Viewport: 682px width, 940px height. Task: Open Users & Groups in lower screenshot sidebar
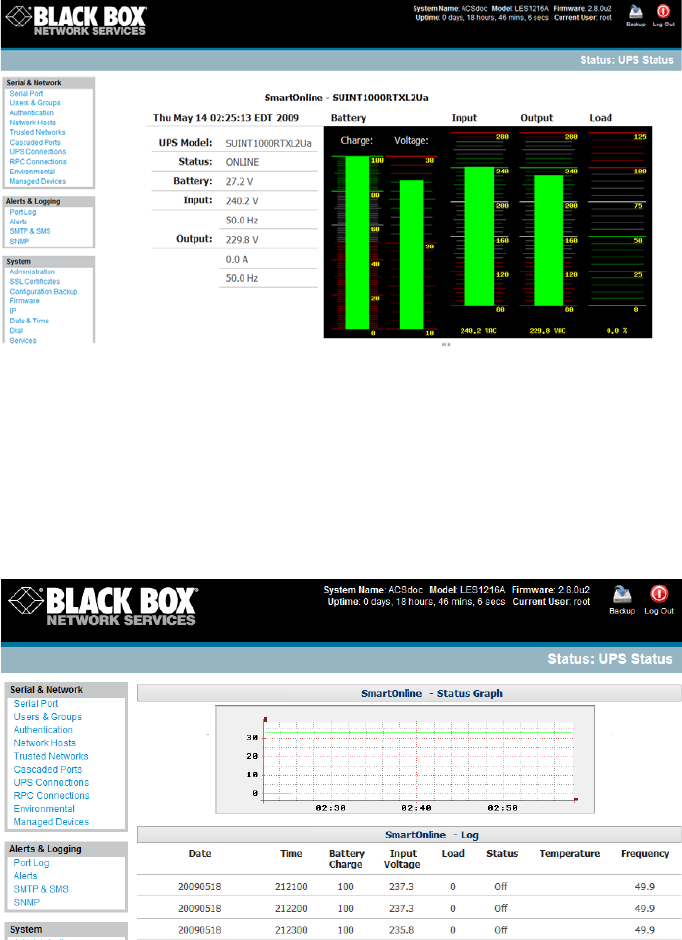(48, 717)
